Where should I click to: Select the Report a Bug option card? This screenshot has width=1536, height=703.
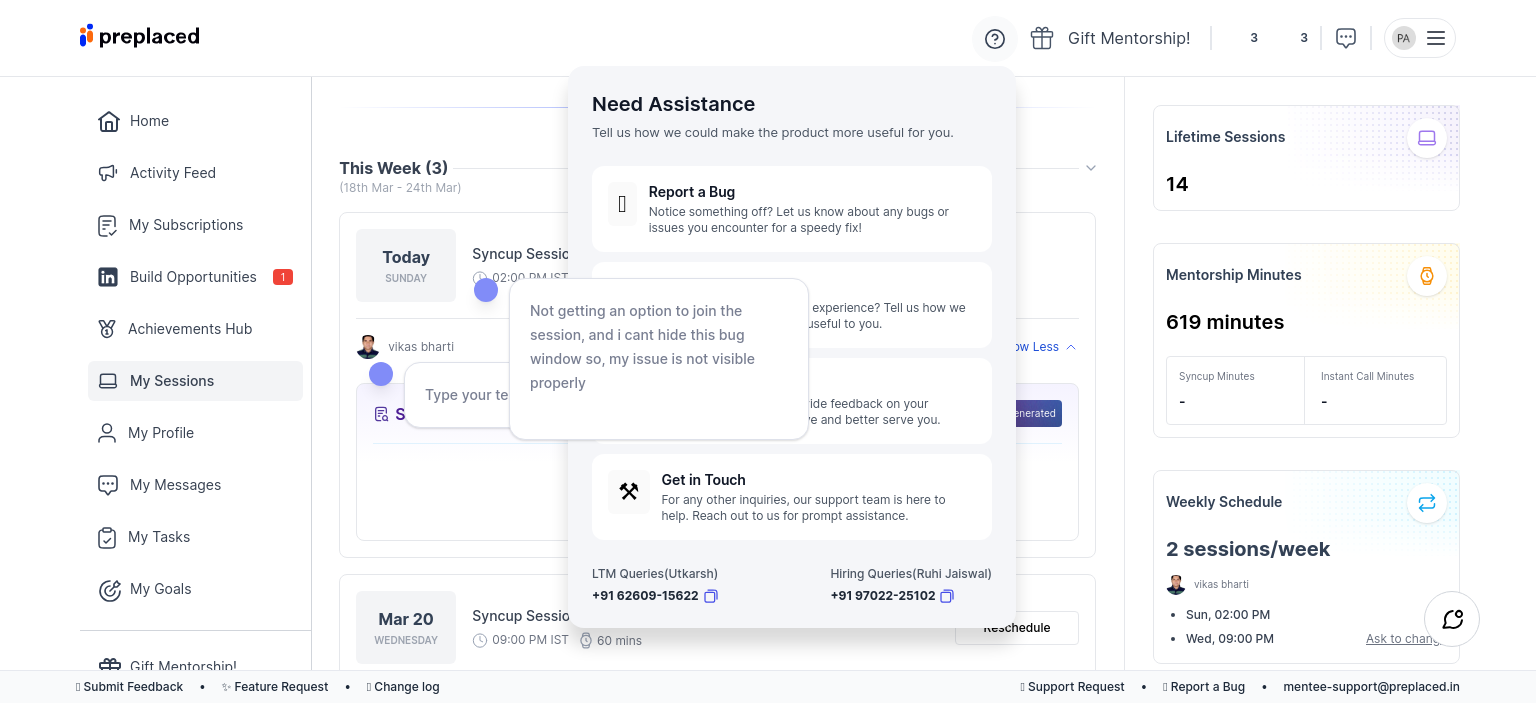coord(791,209)
